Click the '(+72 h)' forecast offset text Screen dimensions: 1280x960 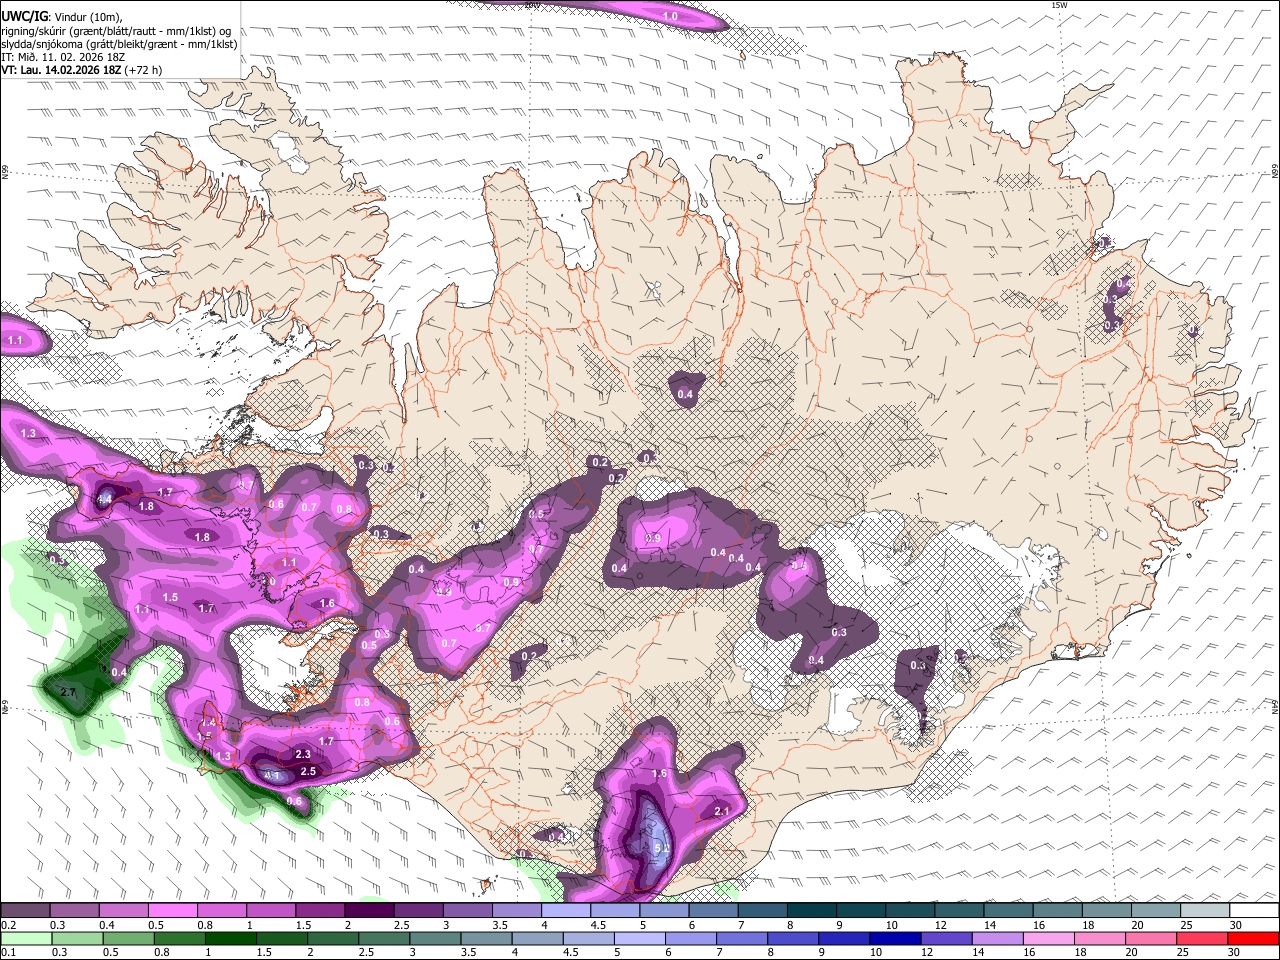pos(142,70)
